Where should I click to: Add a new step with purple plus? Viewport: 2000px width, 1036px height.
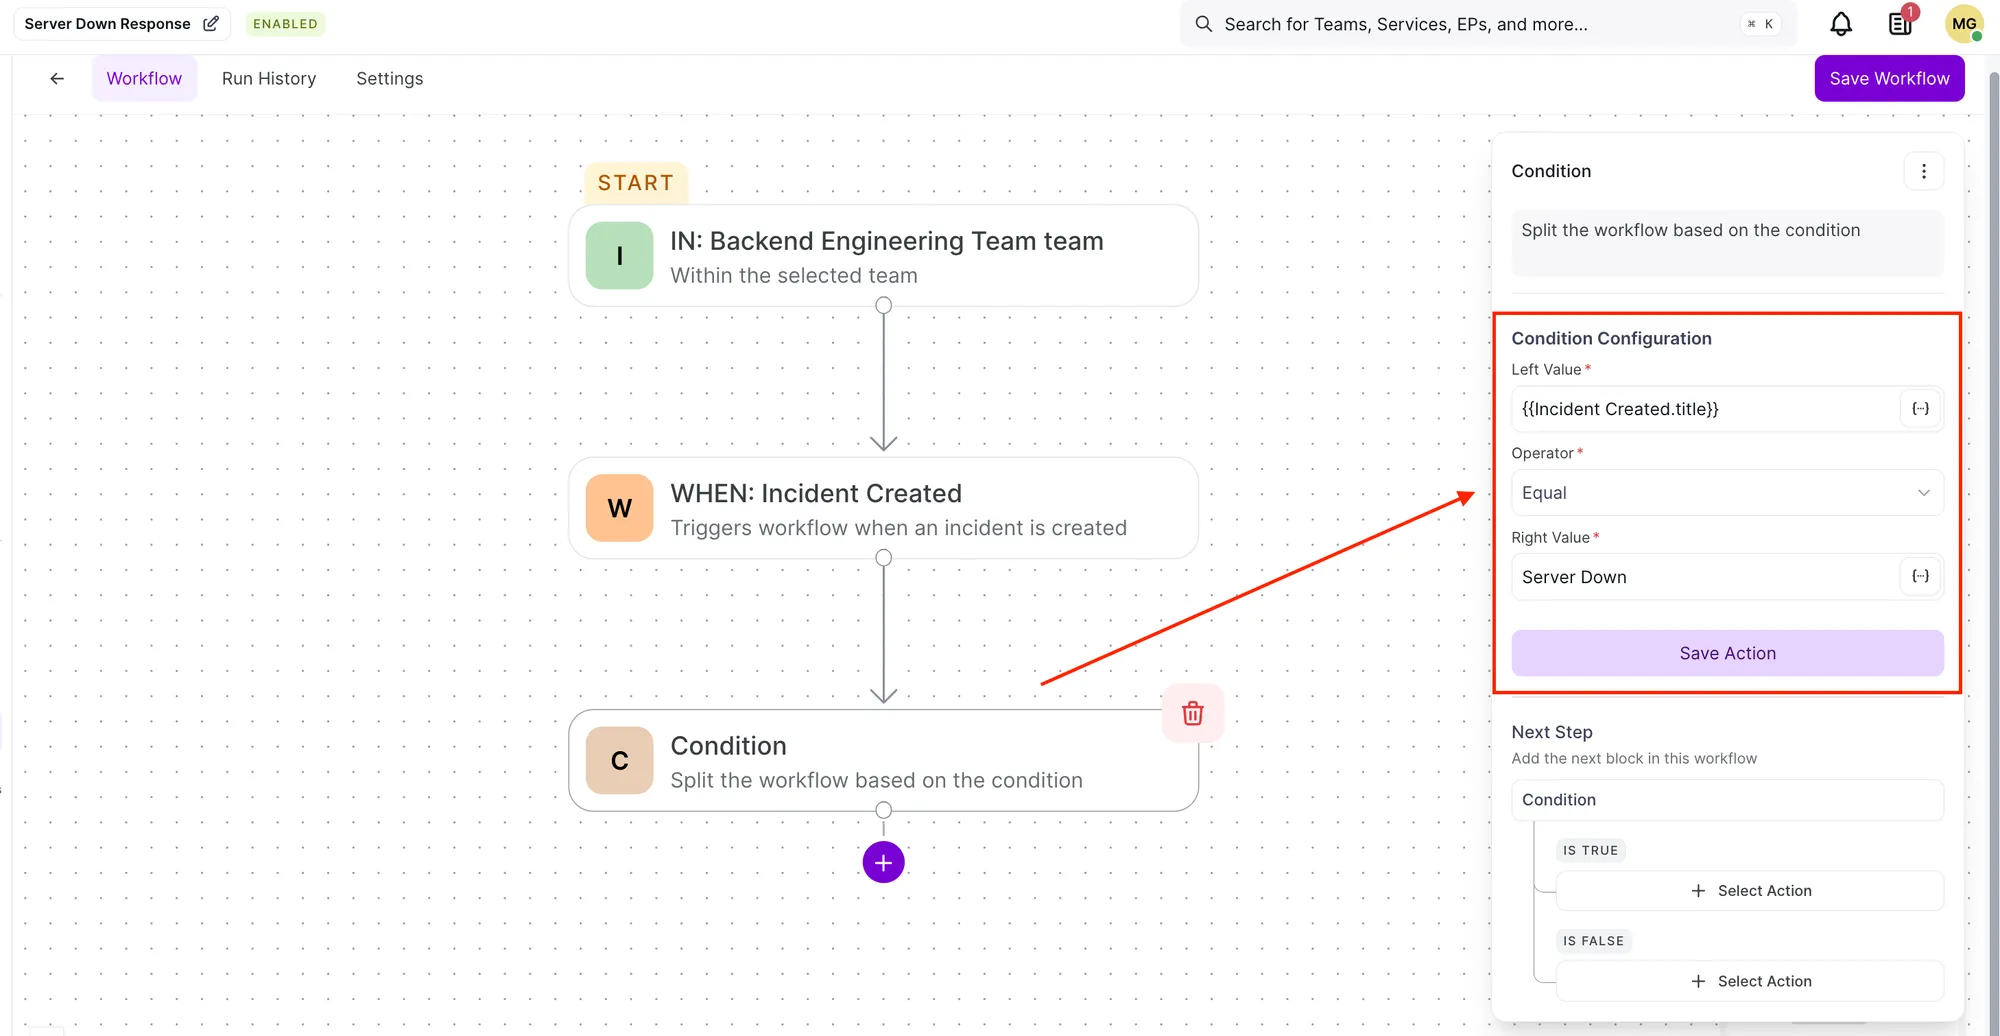coord(883,862)
